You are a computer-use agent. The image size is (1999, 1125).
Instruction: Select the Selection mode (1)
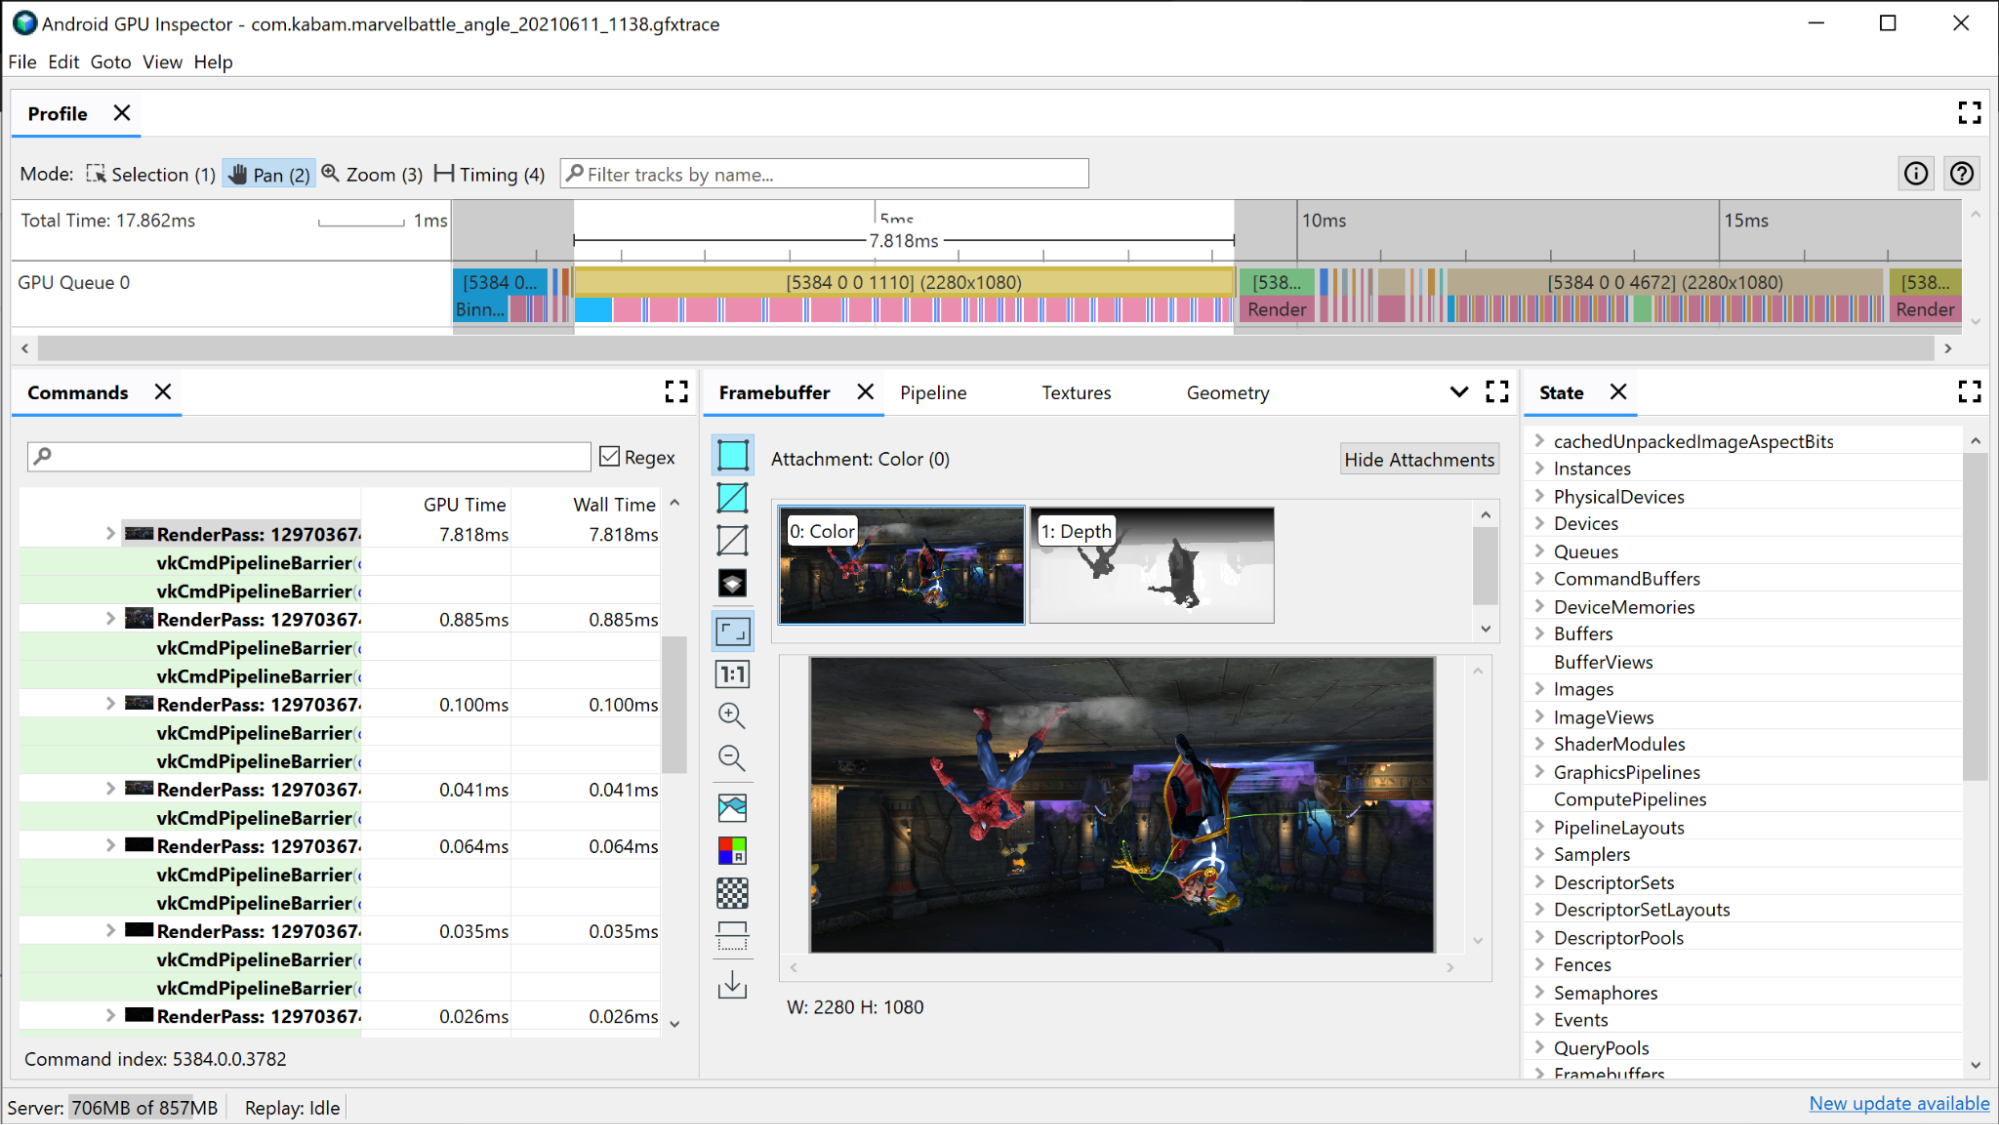click(x=148, y=174)
